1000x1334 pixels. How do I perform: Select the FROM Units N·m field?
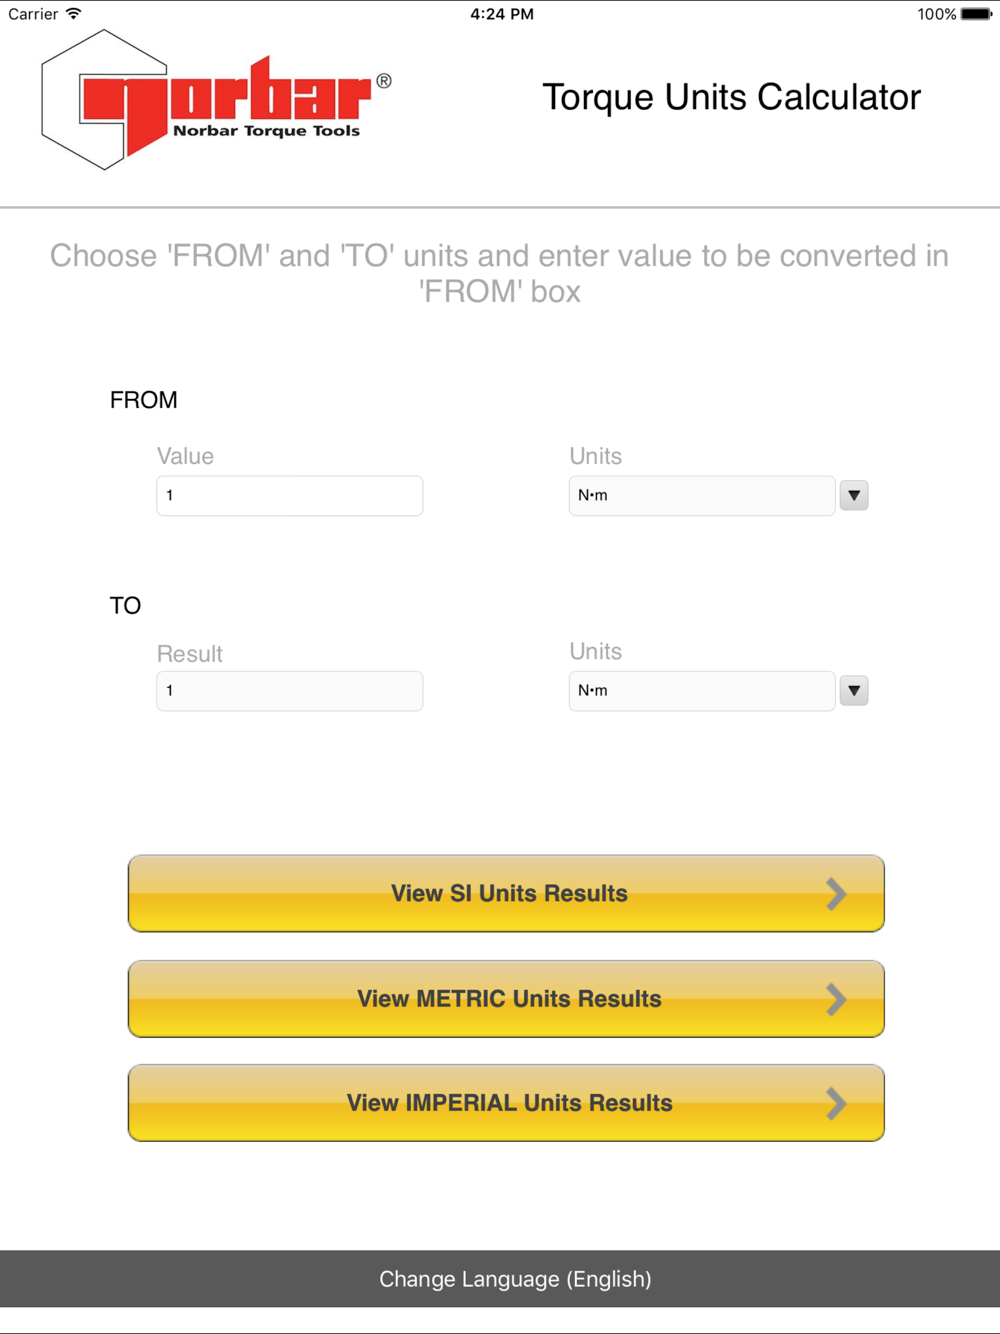pyautogui.click(x=701, y=496)
